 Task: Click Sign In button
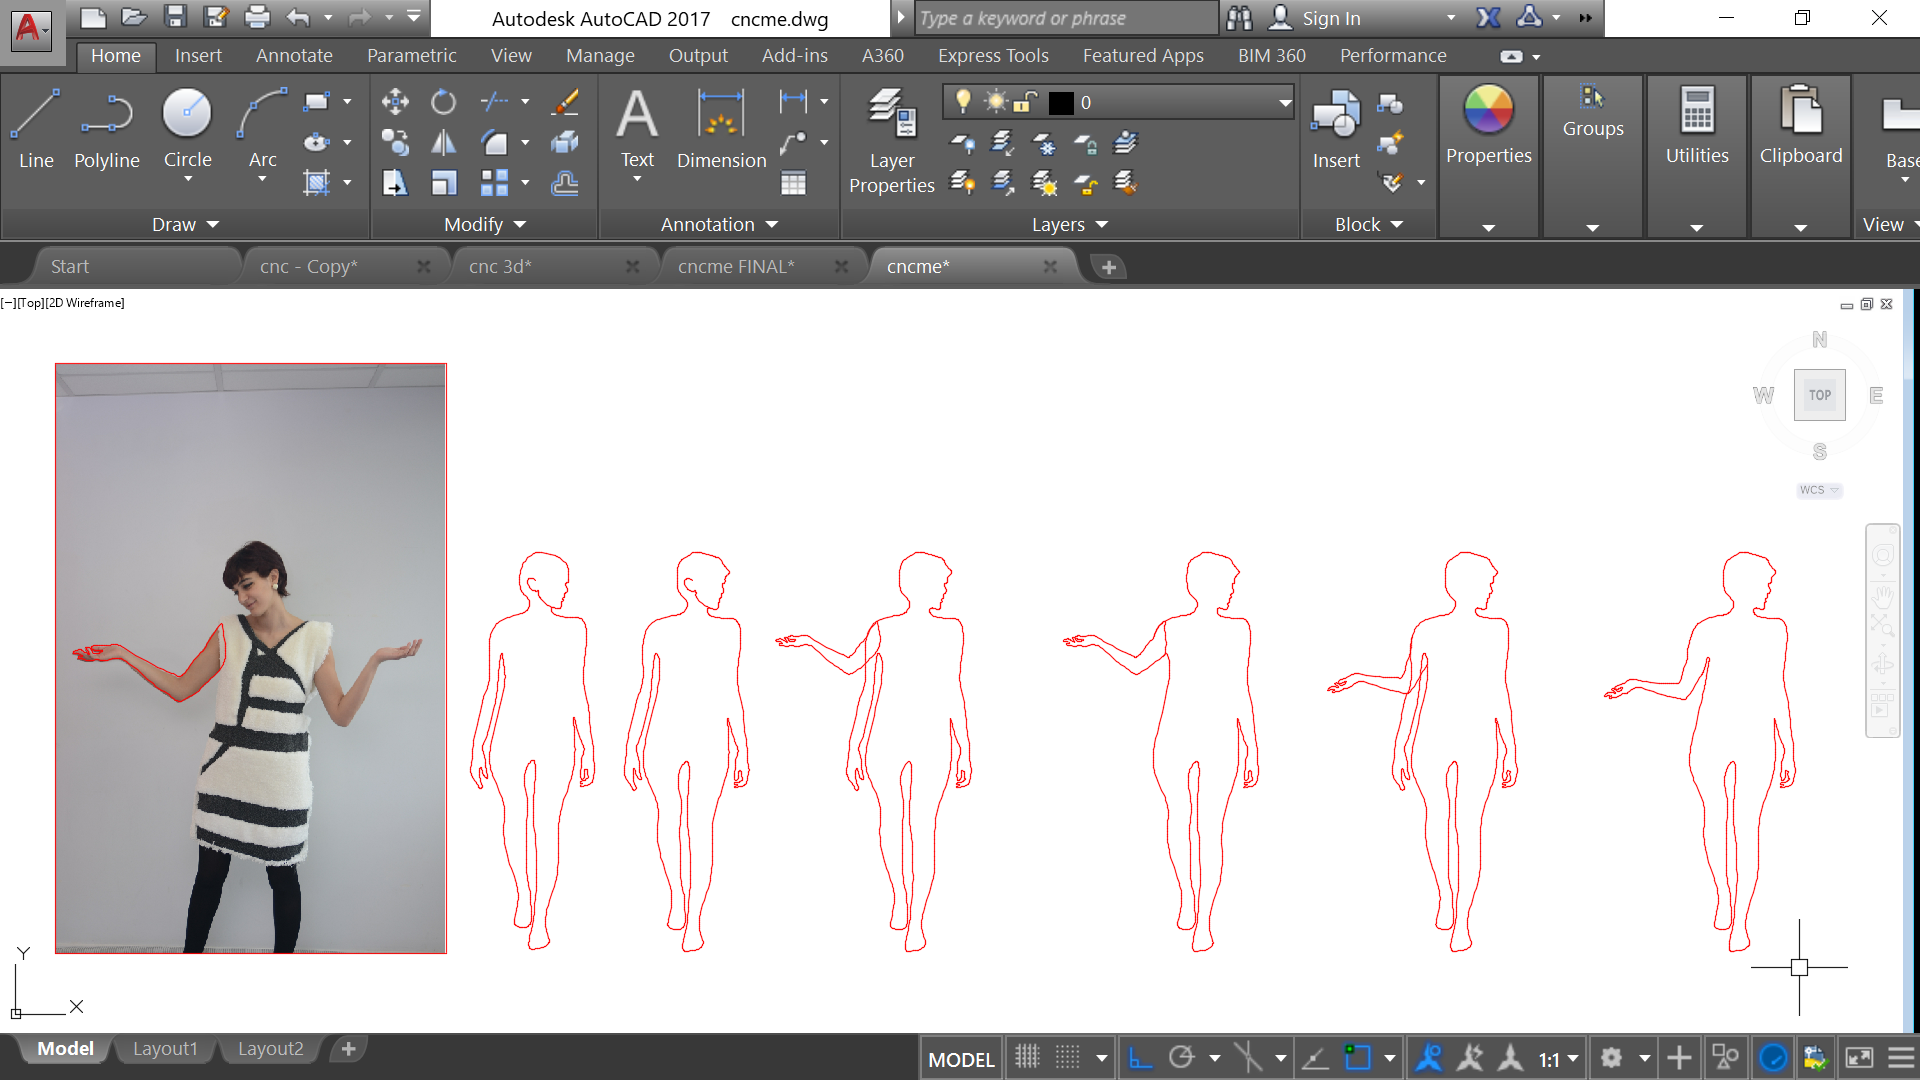pyautogui.click(x=1330, y=18)
